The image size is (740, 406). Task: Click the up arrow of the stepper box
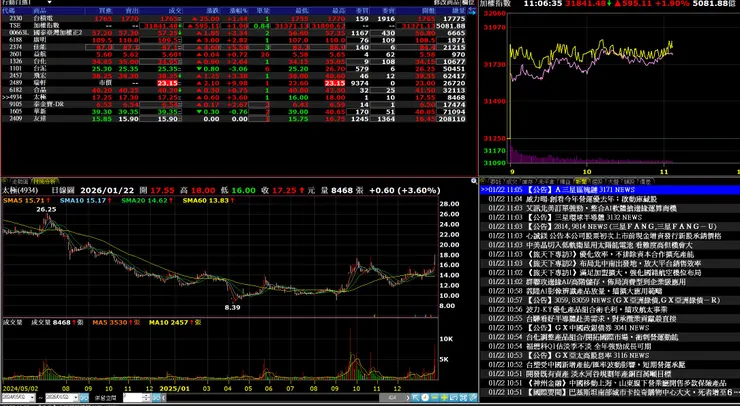148,396
